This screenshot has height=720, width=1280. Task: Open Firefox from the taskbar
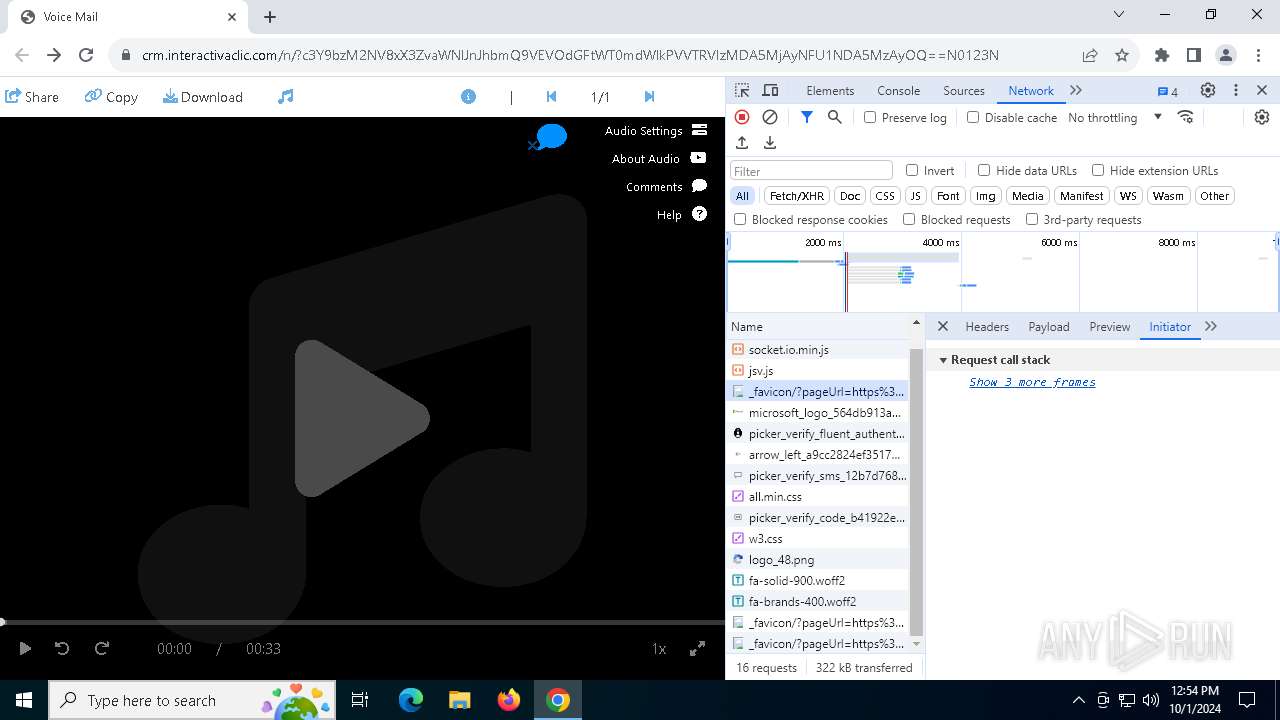click(x=508, y=700)
